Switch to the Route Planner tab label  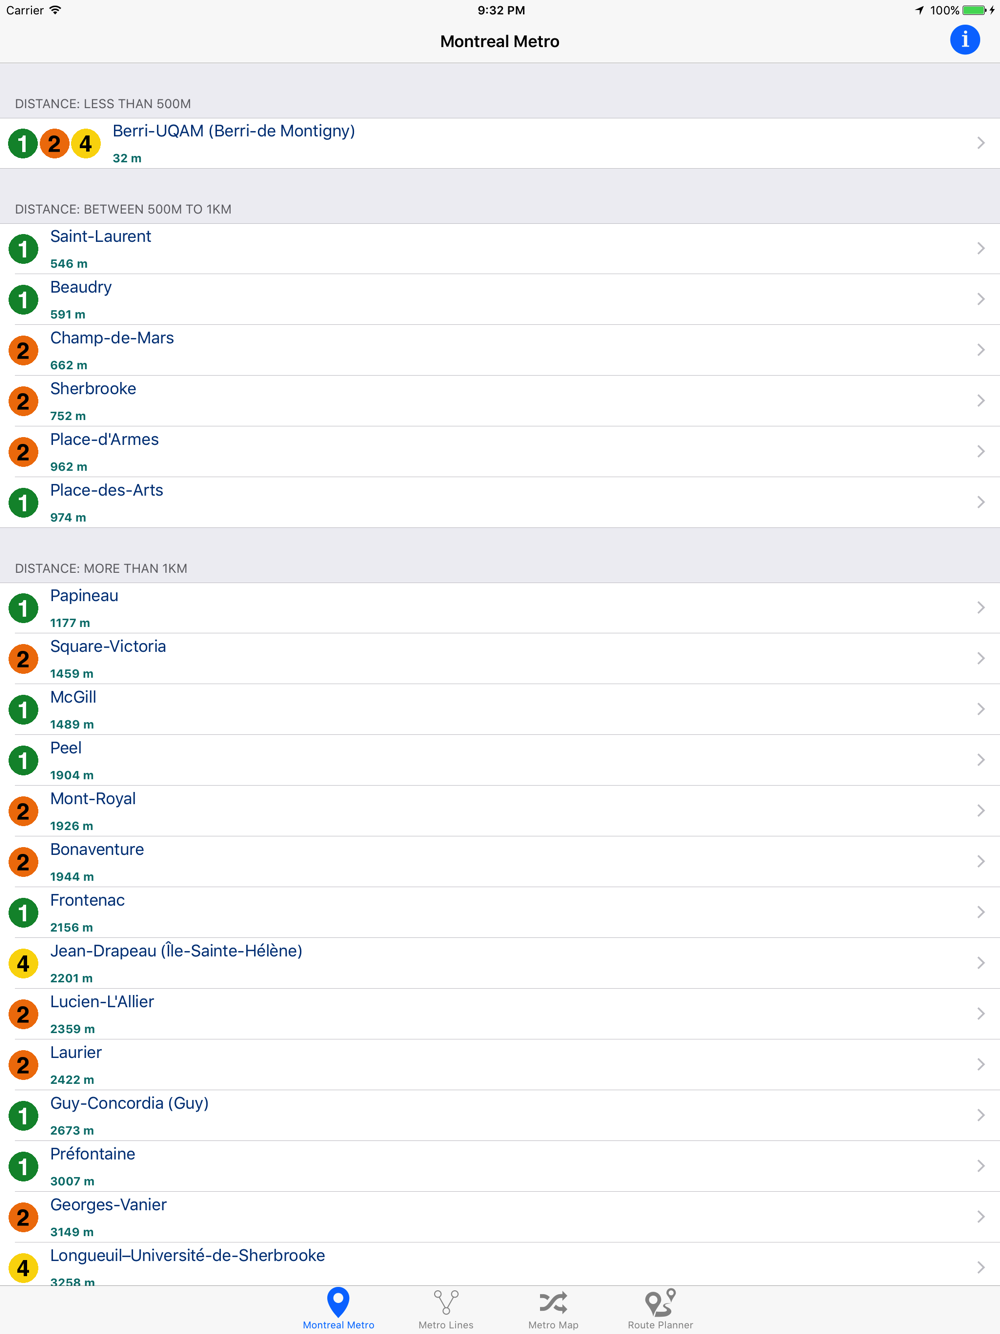tap(660, 1325)
